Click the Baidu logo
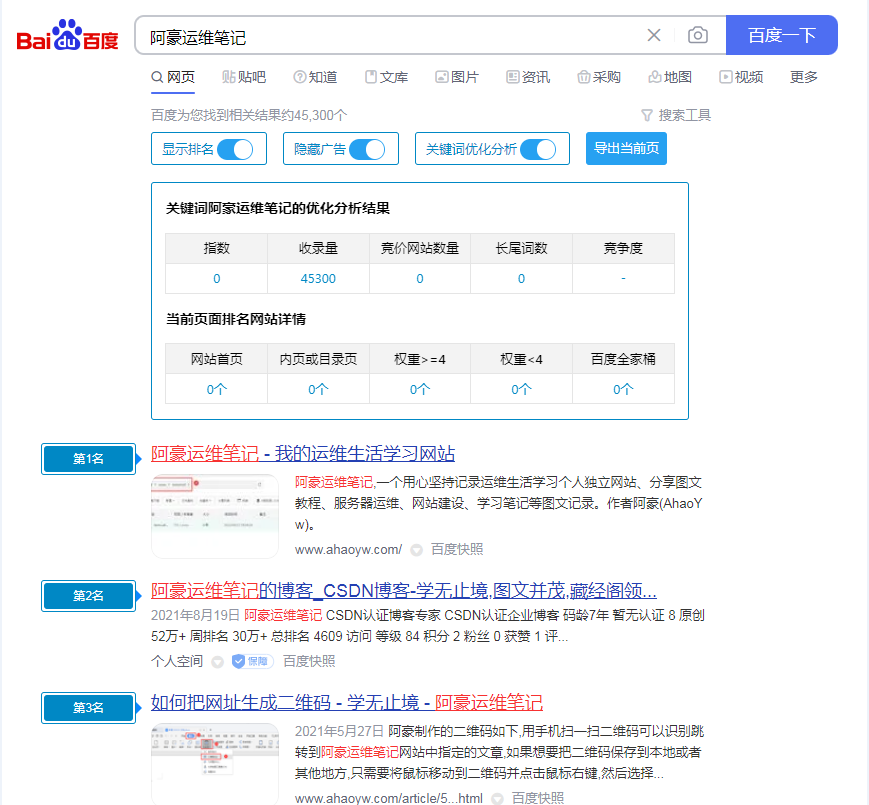Screen dimensions: 869x805 coord(68,35)
